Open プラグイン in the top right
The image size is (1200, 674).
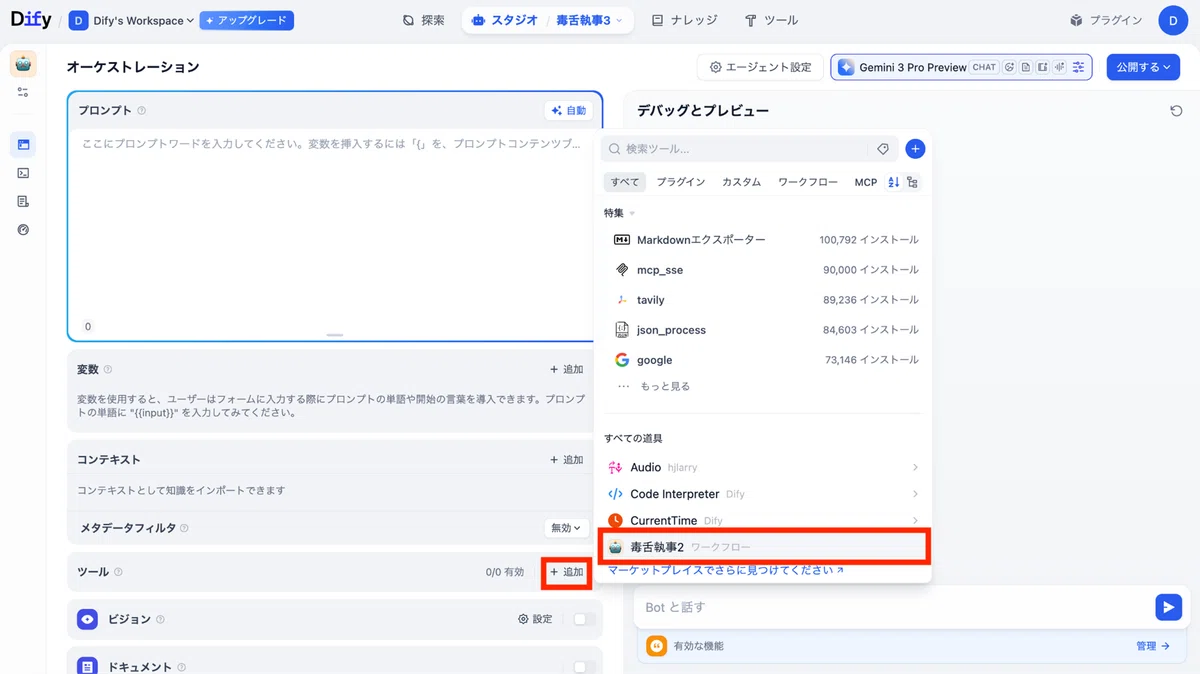coord(1106,20)
